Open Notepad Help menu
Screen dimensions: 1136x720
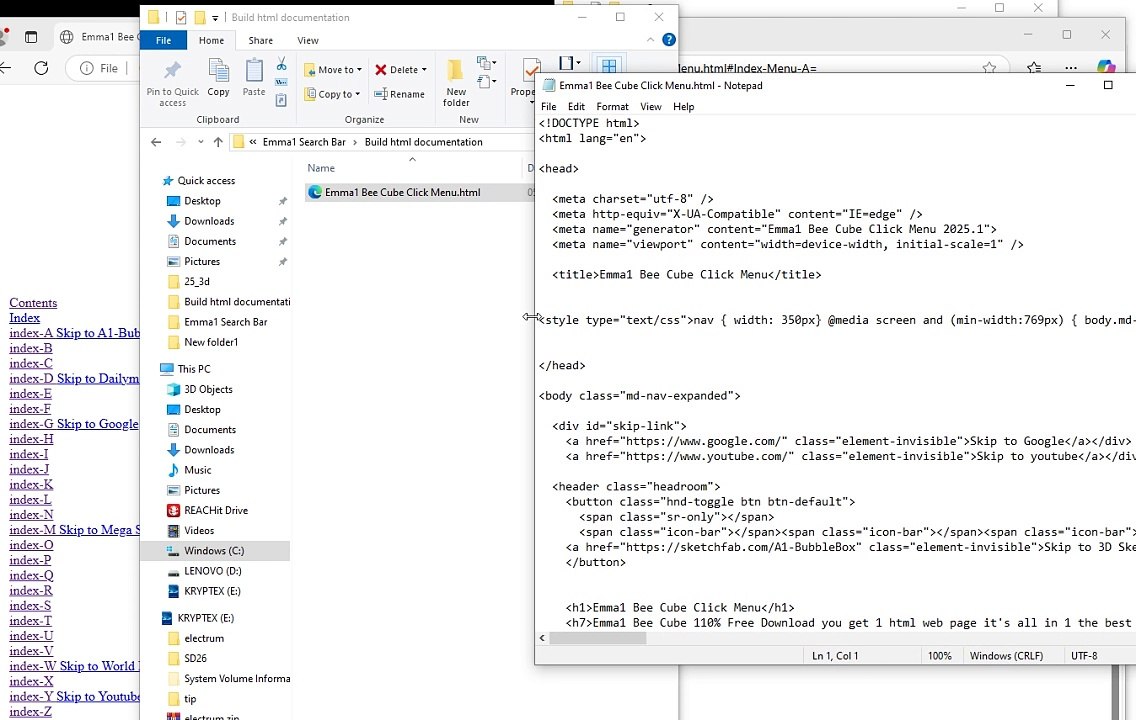click(683, 106)
